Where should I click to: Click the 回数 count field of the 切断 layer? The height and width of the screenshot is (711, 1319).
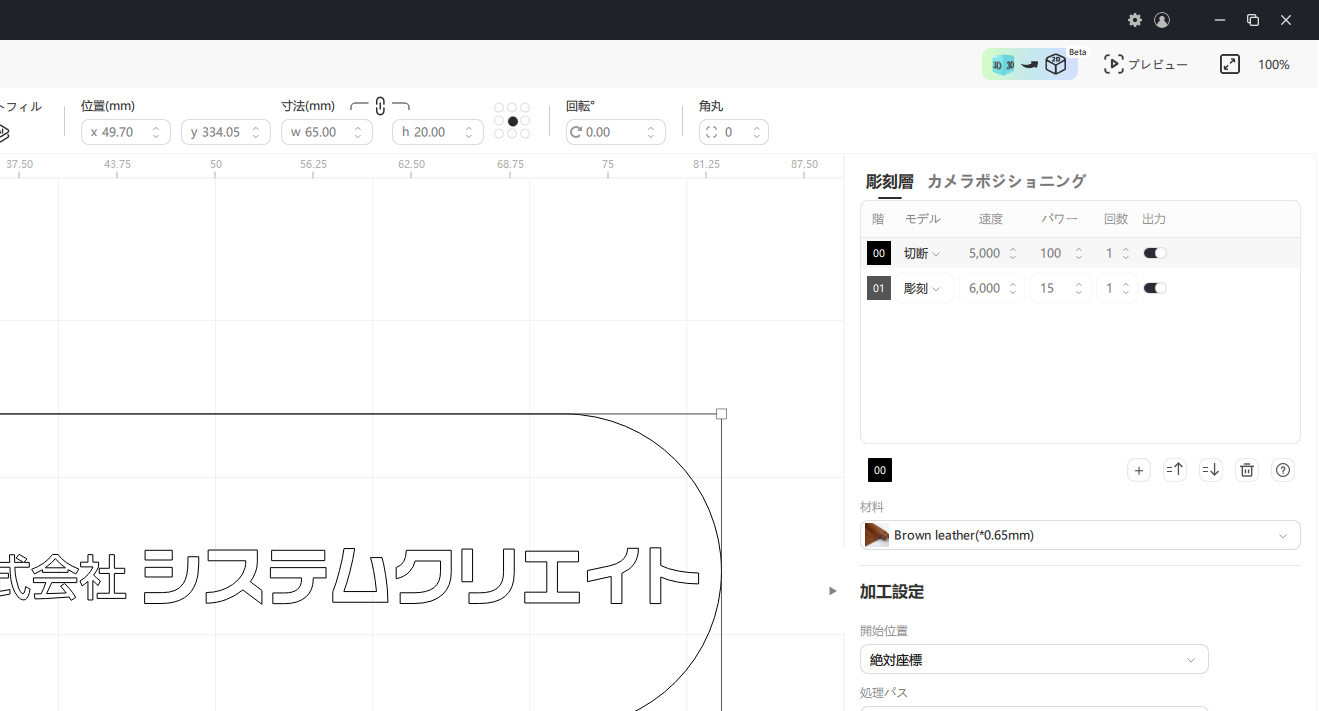point(1116,253)
